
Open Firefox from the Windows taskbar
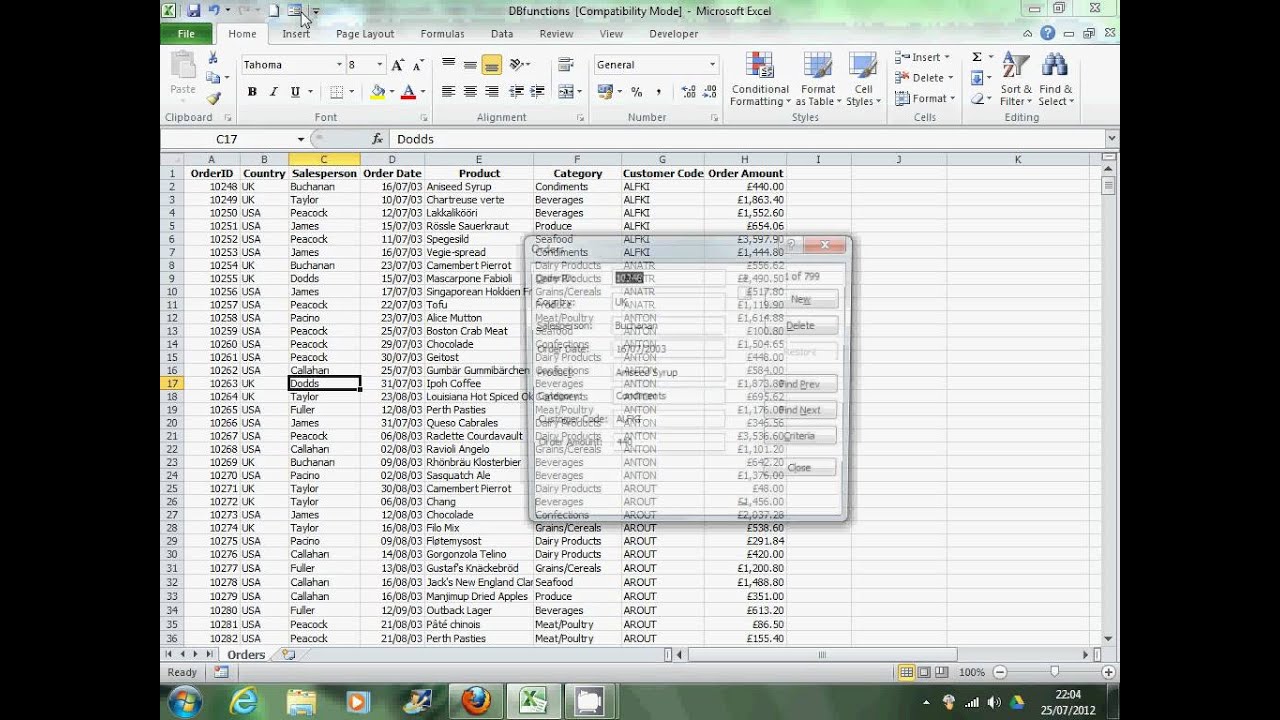[475, 702]
